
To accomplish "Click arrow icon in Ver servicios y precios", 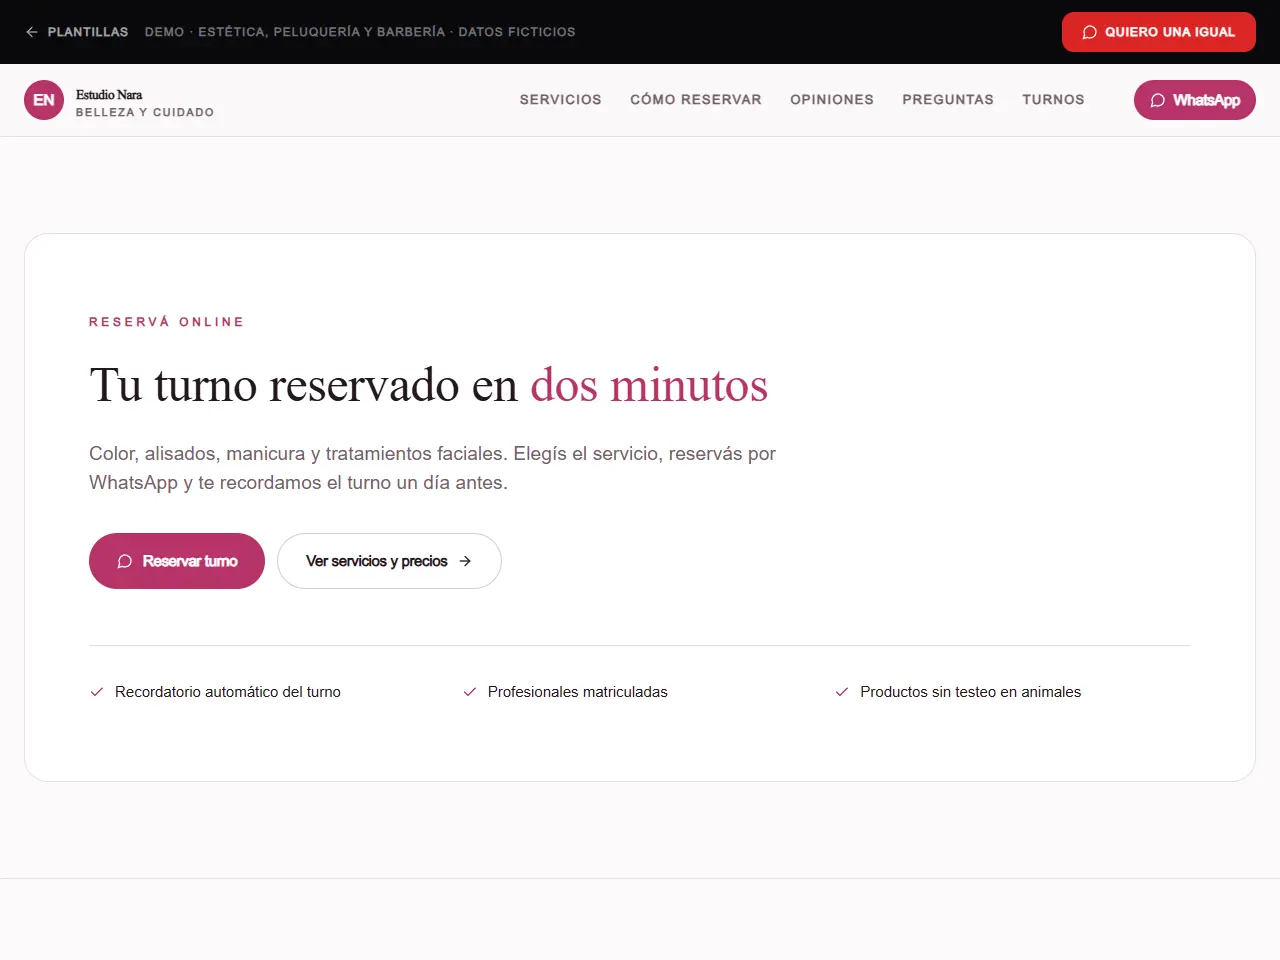I will pyautogui.click(x=465, y=561).
